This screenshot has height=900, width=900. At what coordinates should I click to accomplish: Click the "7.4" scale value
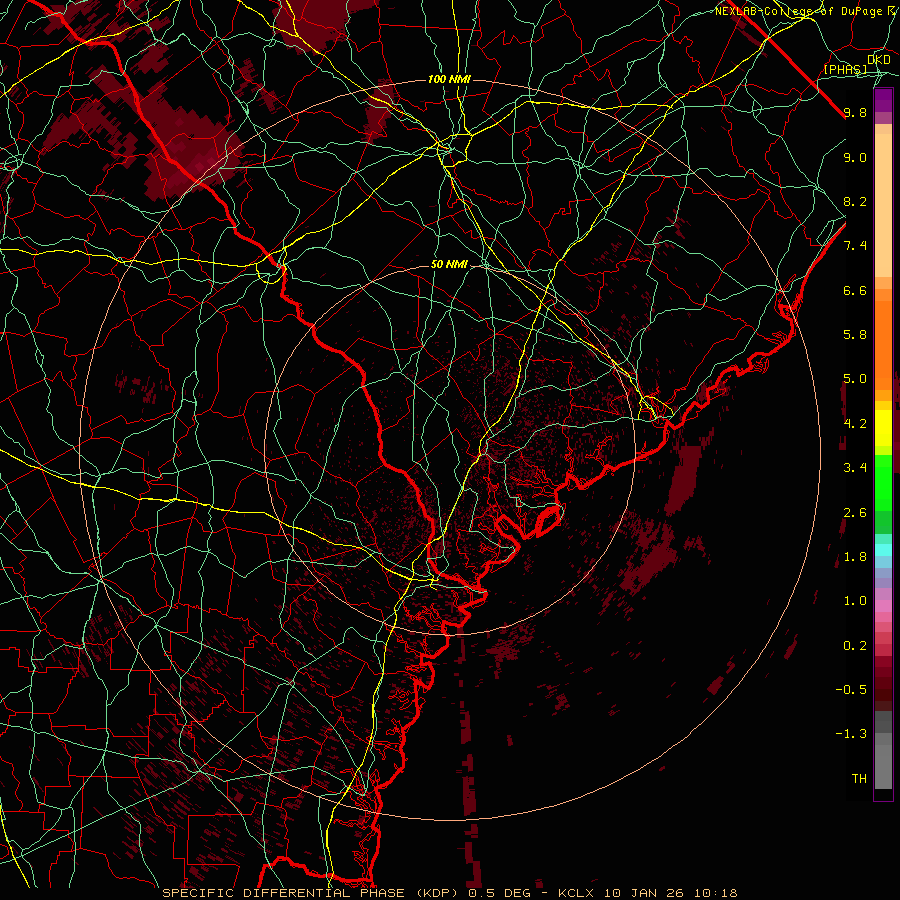pyautogui.click(x=855, y=246)
